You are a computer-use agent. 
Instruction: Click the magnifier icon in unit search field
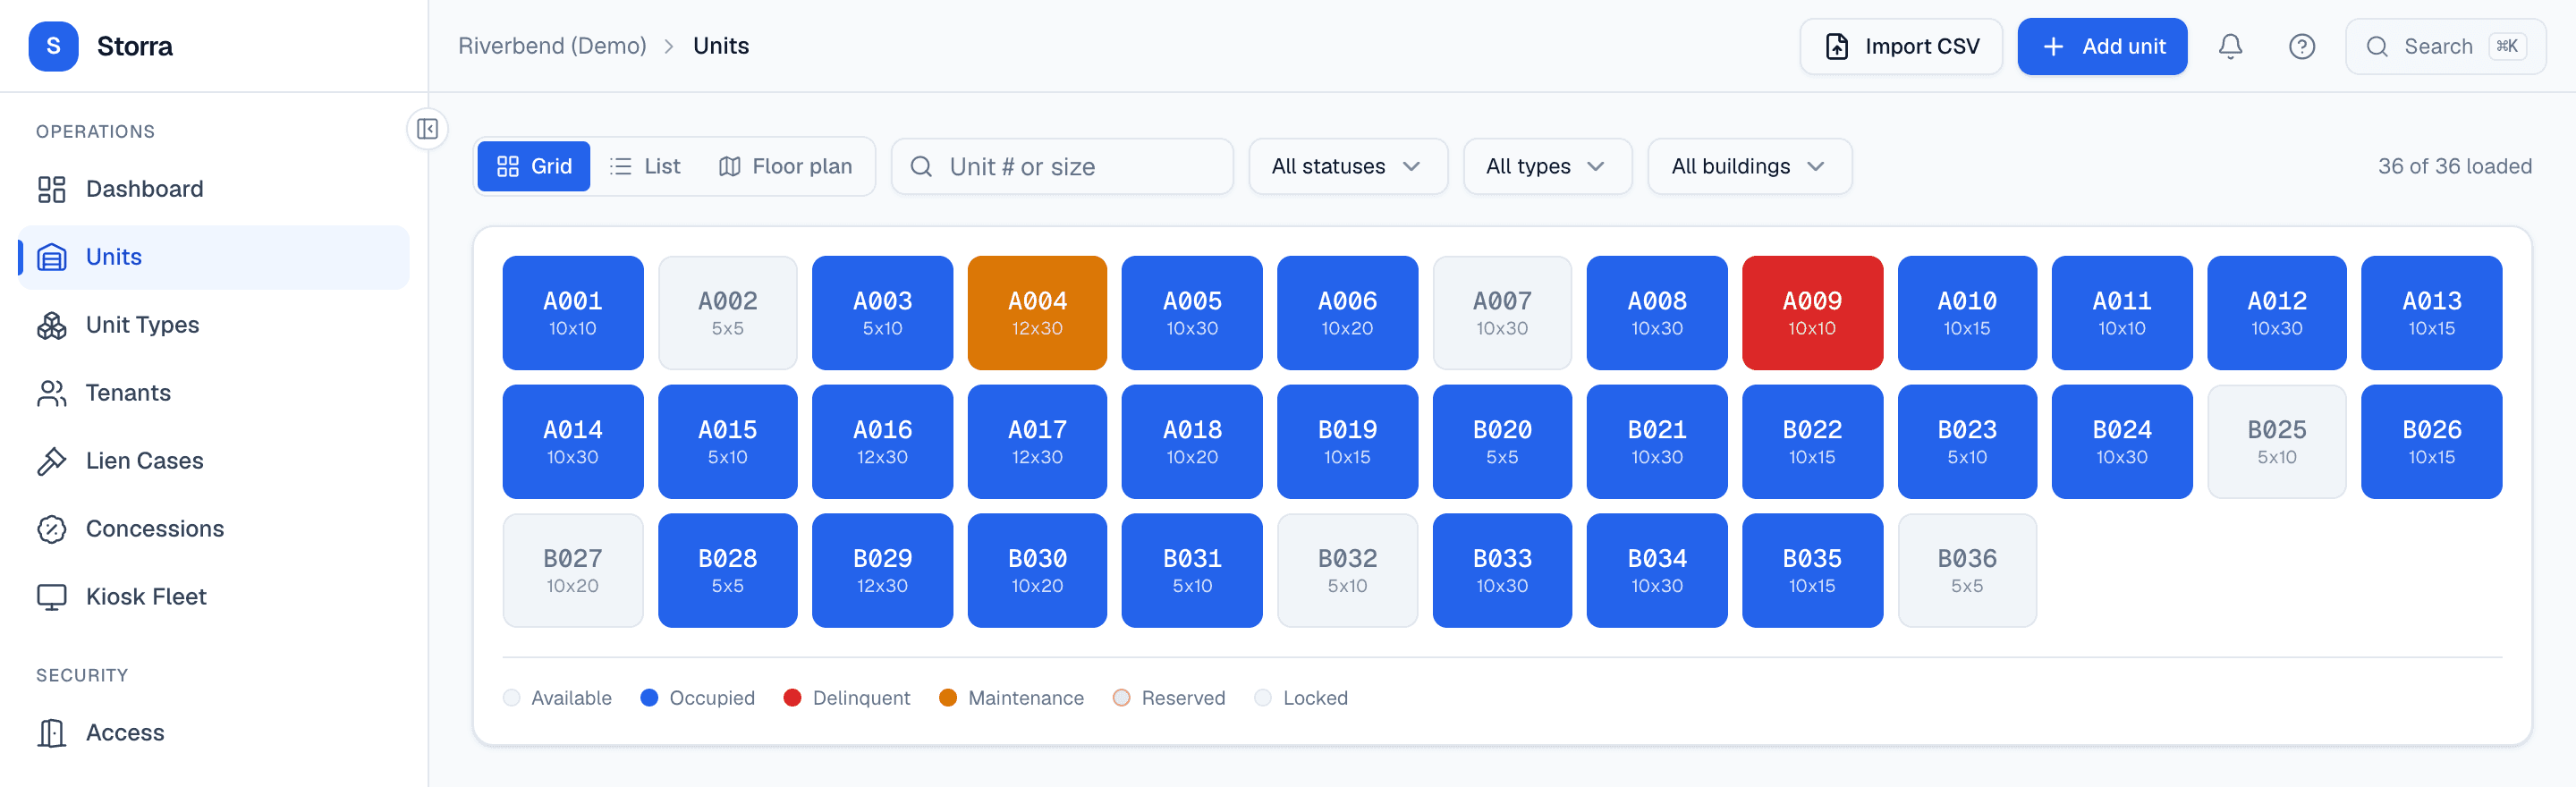(x=921, y=167)
